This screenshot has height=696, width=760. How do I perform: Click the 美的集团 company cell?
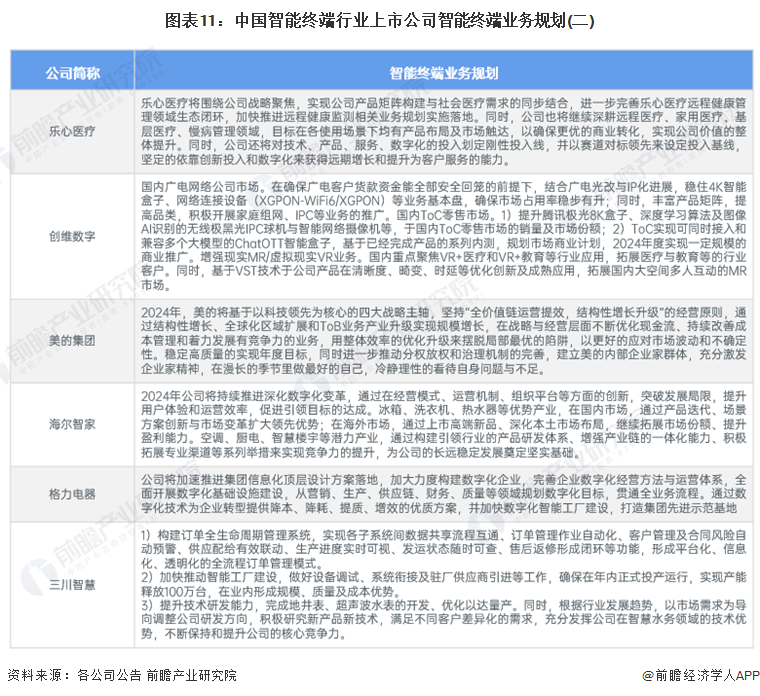(x=72, y=341)
